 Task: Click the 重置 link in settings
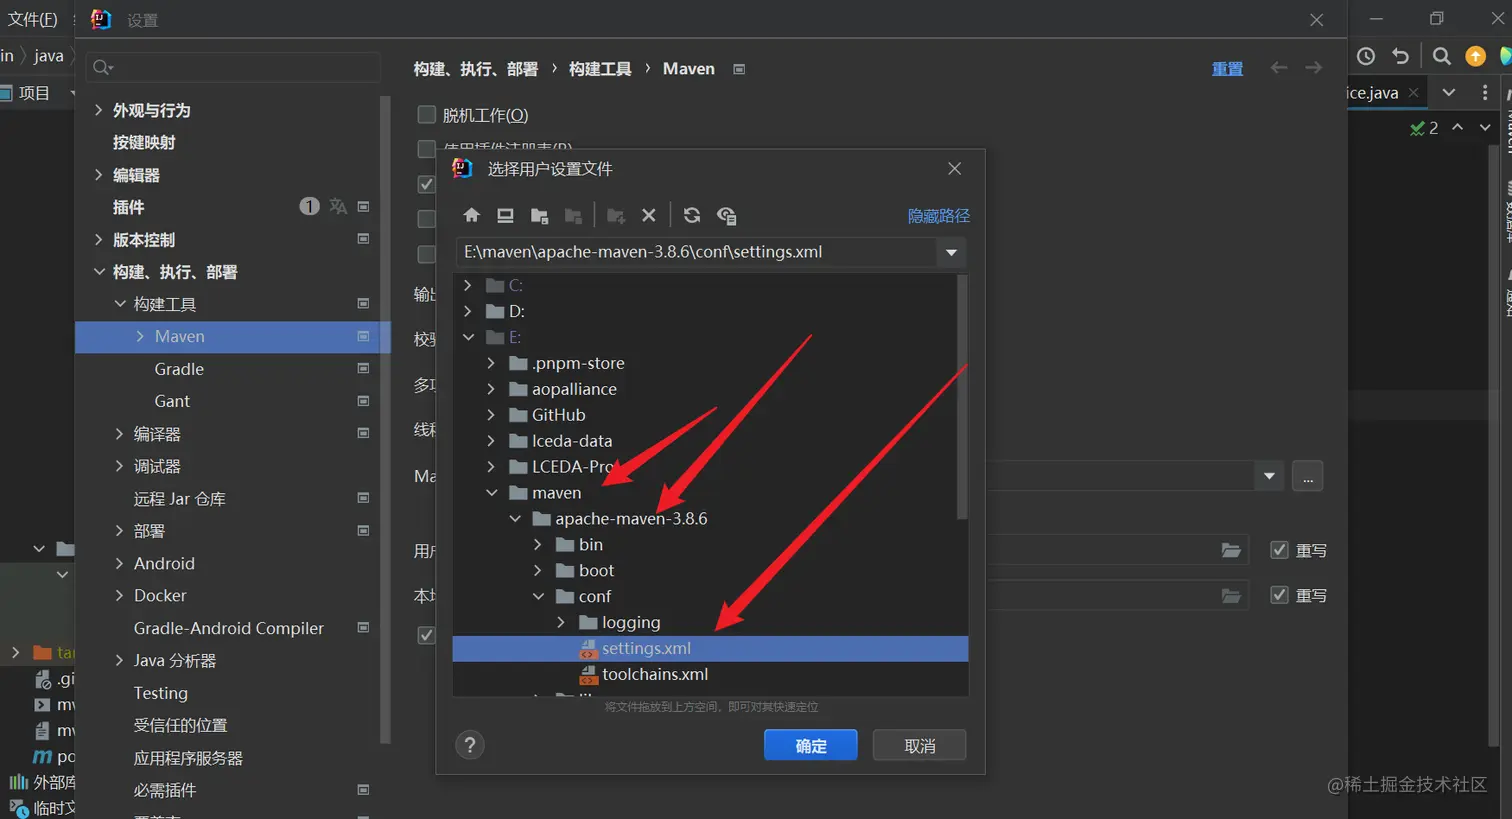pyautogui.click(x=1227, y=69)
